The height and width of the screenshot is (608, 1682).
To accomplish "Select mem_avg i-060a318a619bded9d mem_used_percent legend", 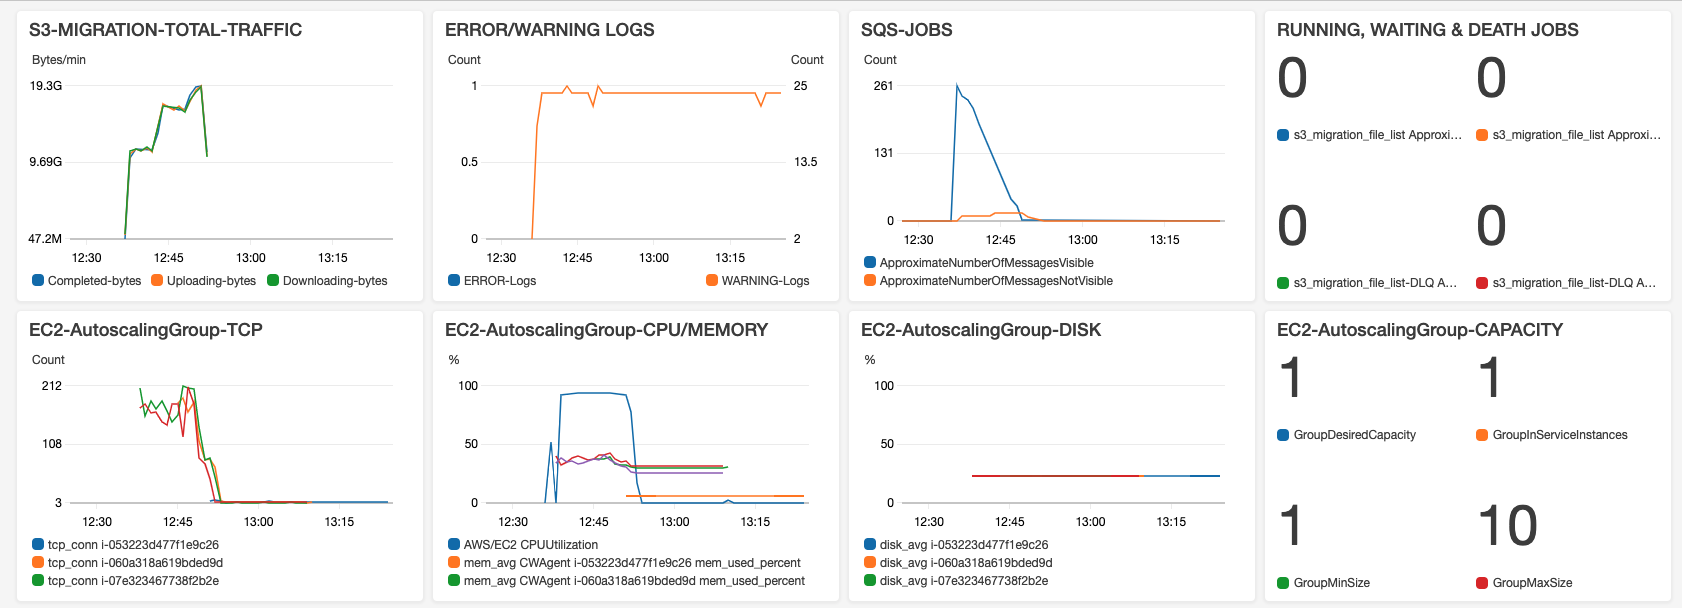I will (x=634, y=581).
